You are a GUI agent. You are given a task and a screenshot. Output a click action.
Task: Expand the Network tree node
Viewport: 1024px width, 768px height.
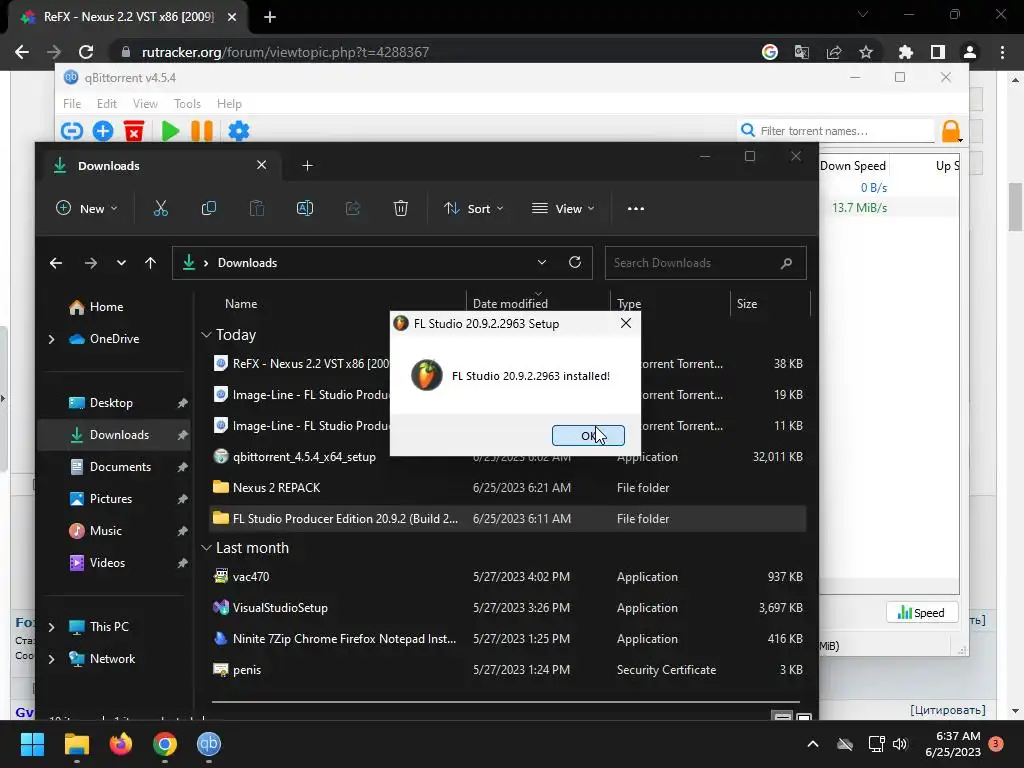click(52, 659)
